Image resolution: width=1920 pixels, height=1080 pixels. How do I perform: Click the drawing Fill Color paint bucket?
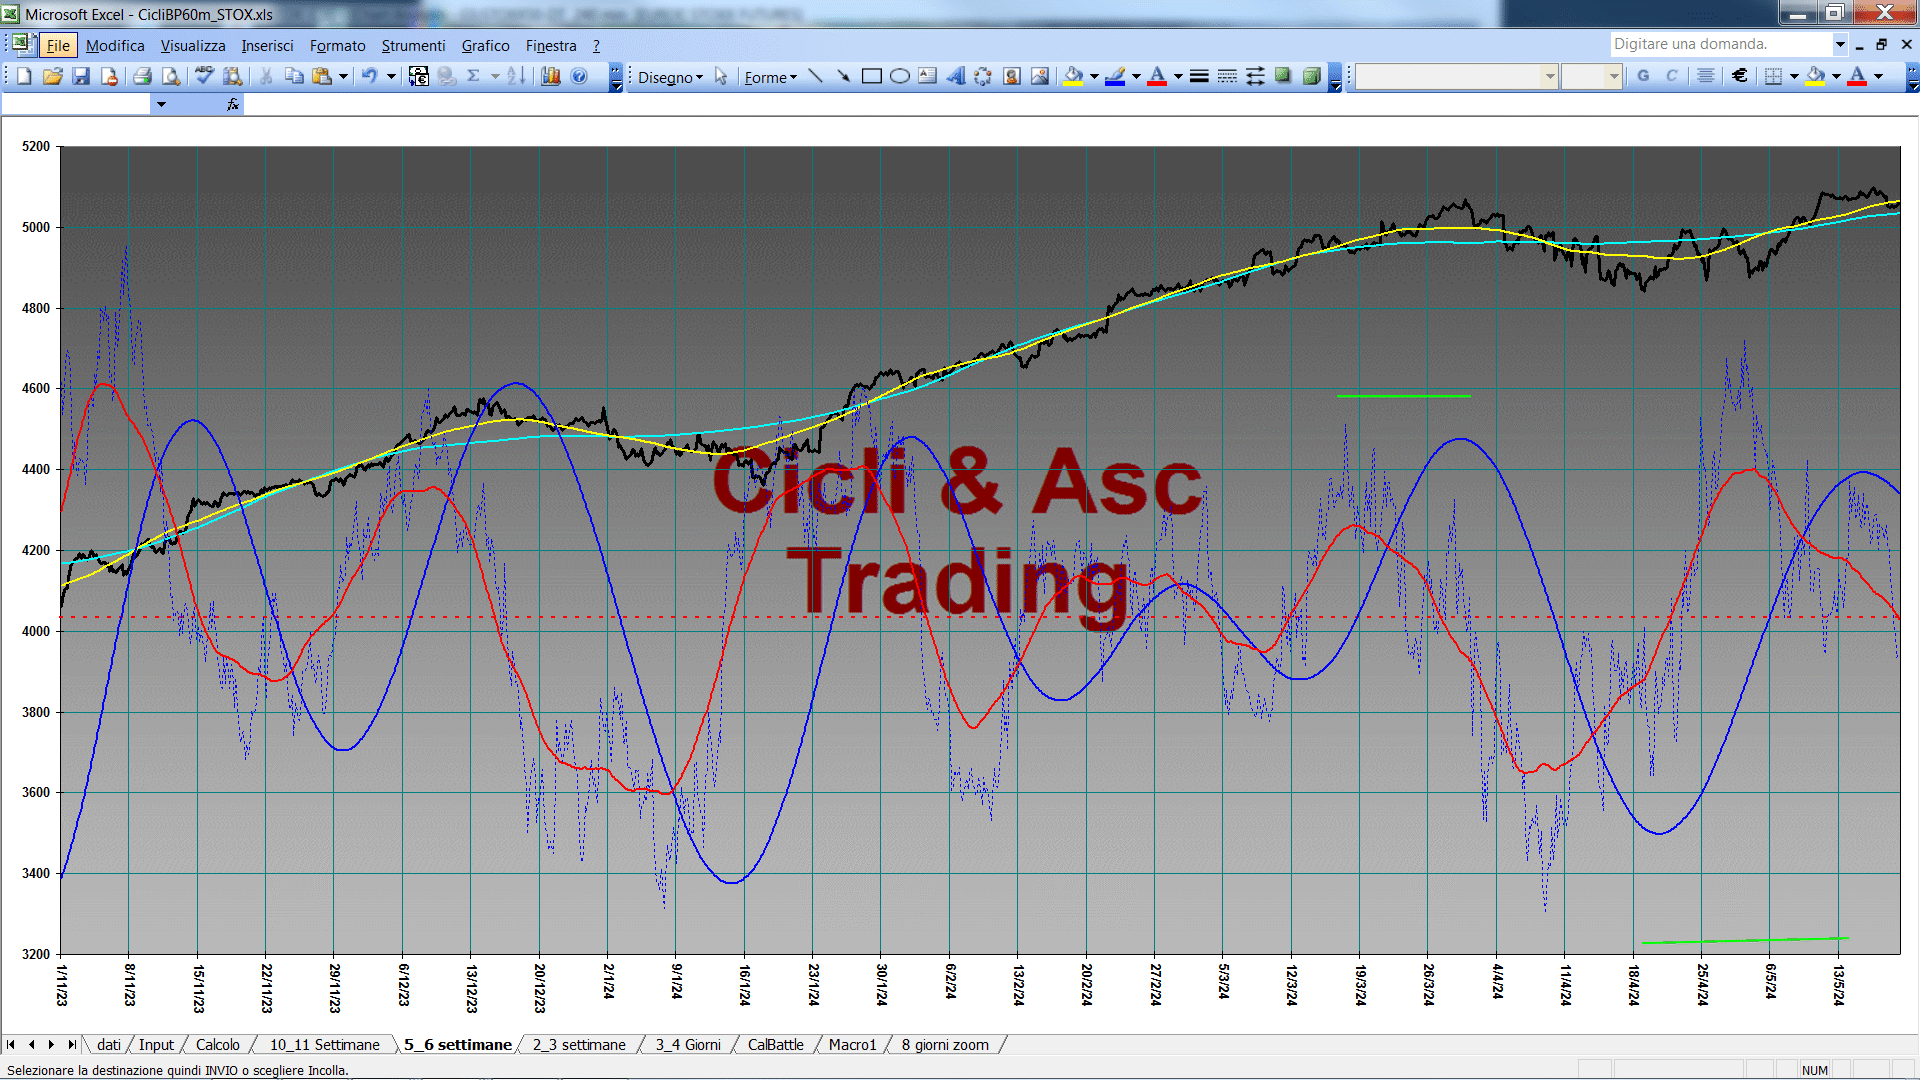[1074, 76]
